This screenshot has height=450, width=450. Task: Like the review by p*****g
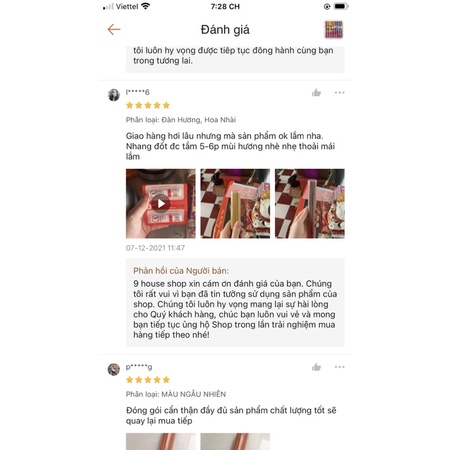tap(316, 367)
